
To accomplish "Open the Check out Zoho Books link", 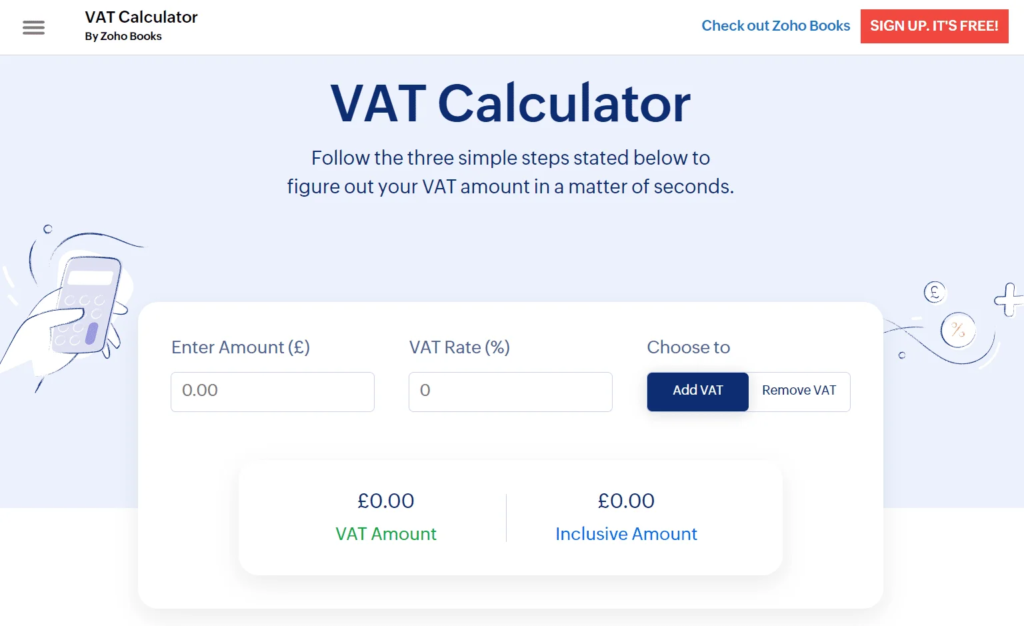I will pyautogui.click(x=775, y=25).
